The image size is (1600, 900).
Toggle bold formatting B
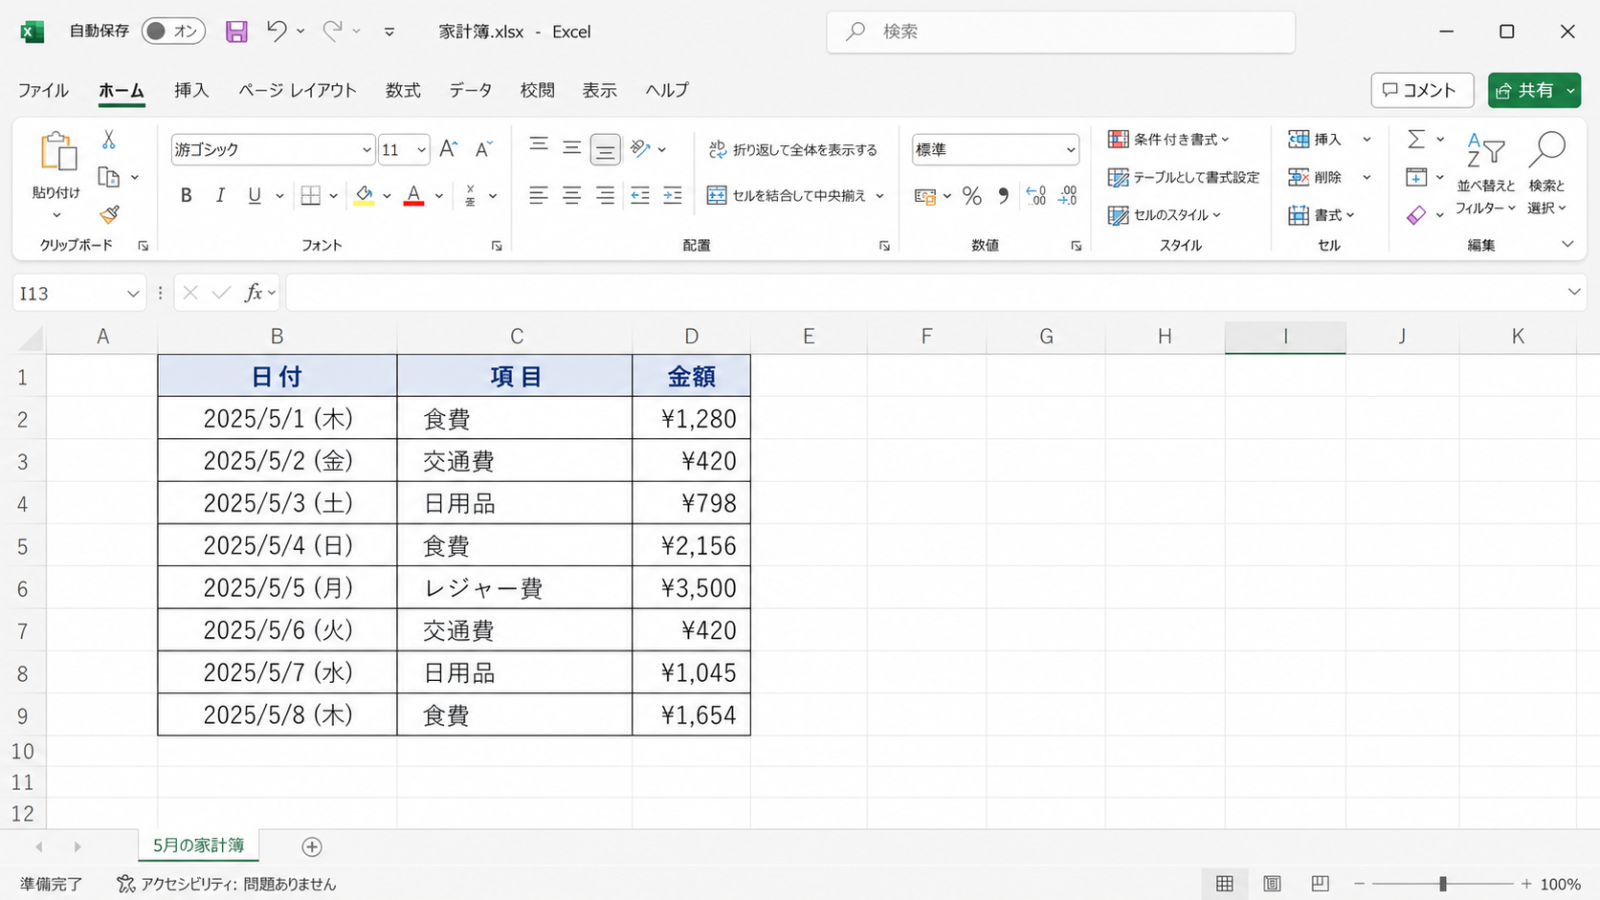coord(186,196)
